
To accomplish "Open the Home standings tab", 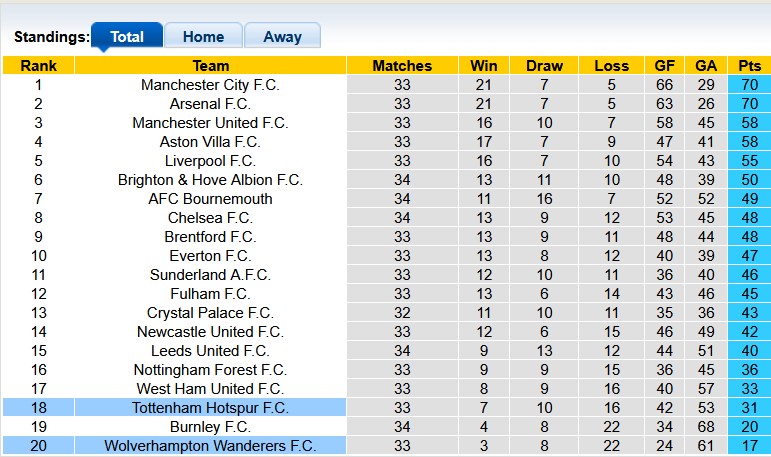I will point(203,37).
